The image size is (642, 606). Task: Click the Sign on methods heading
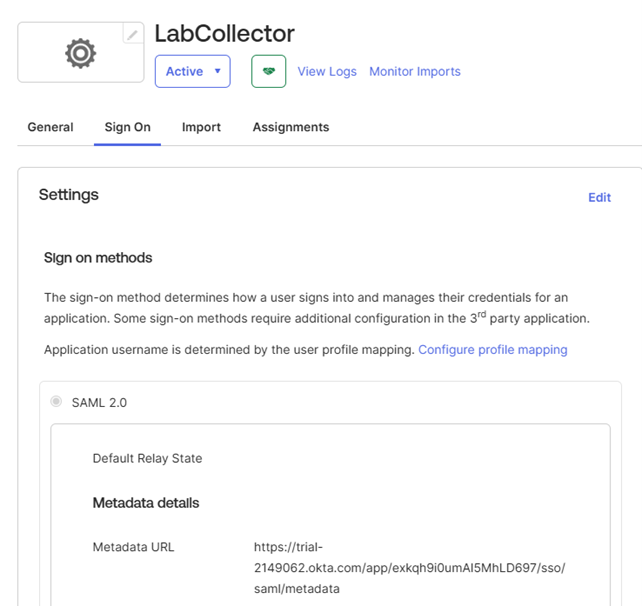click(x=98, y=258)
